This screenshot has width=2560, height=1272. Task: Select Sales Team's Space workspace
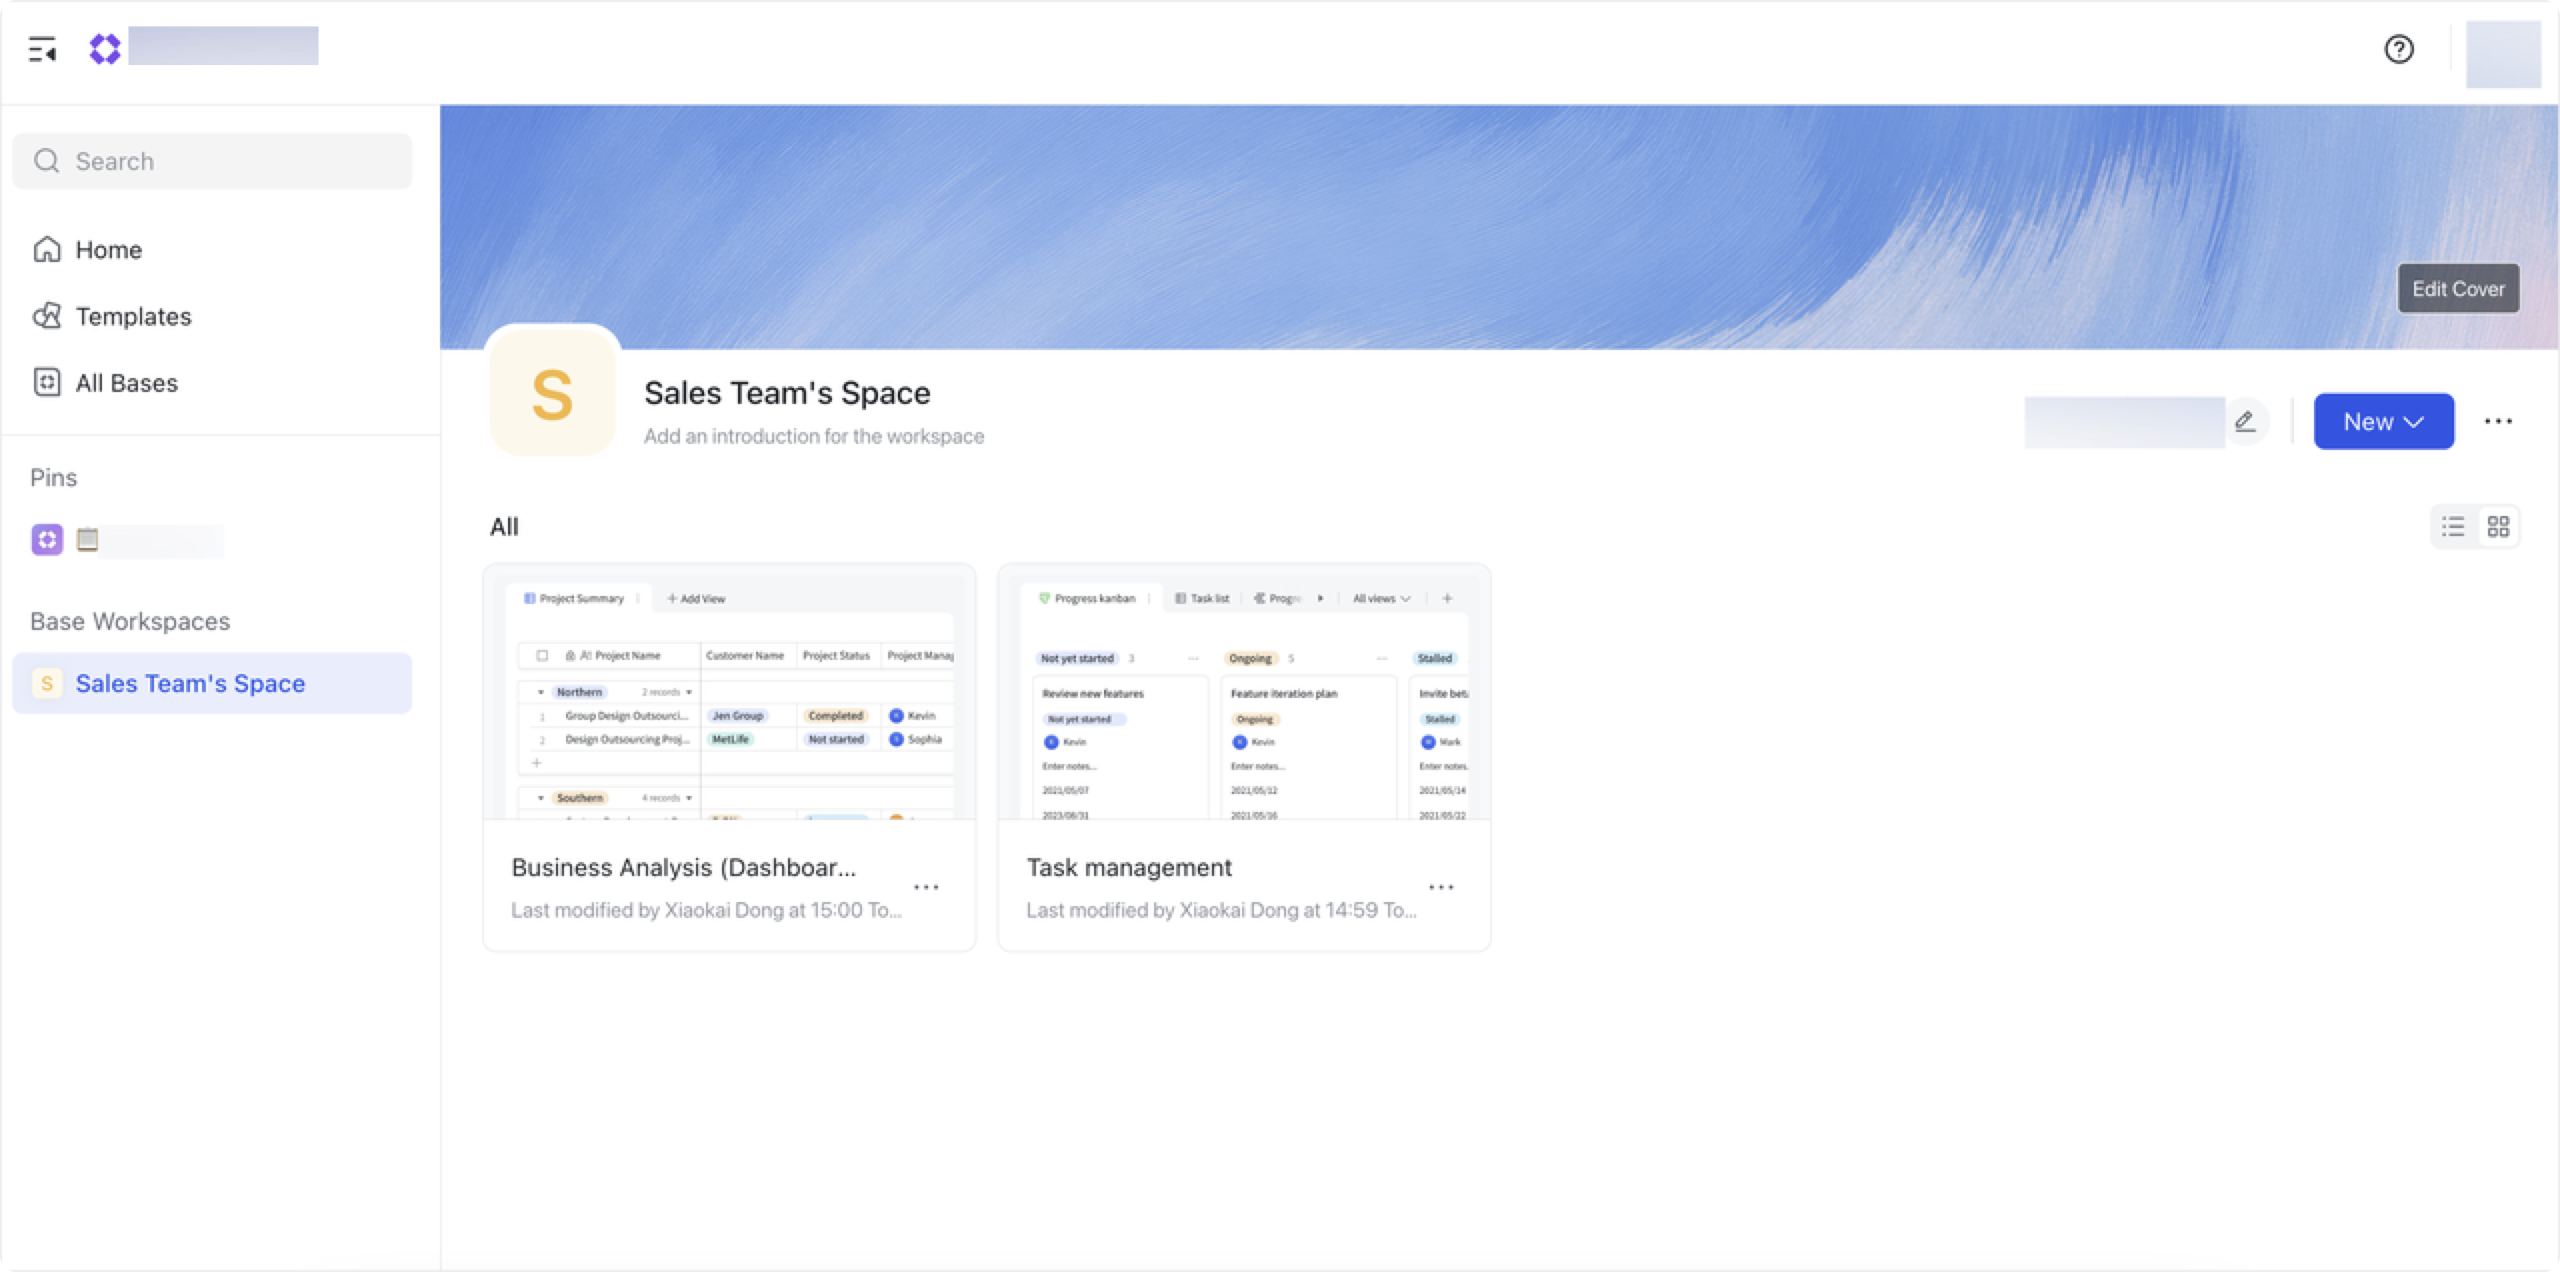coord(212,683)
